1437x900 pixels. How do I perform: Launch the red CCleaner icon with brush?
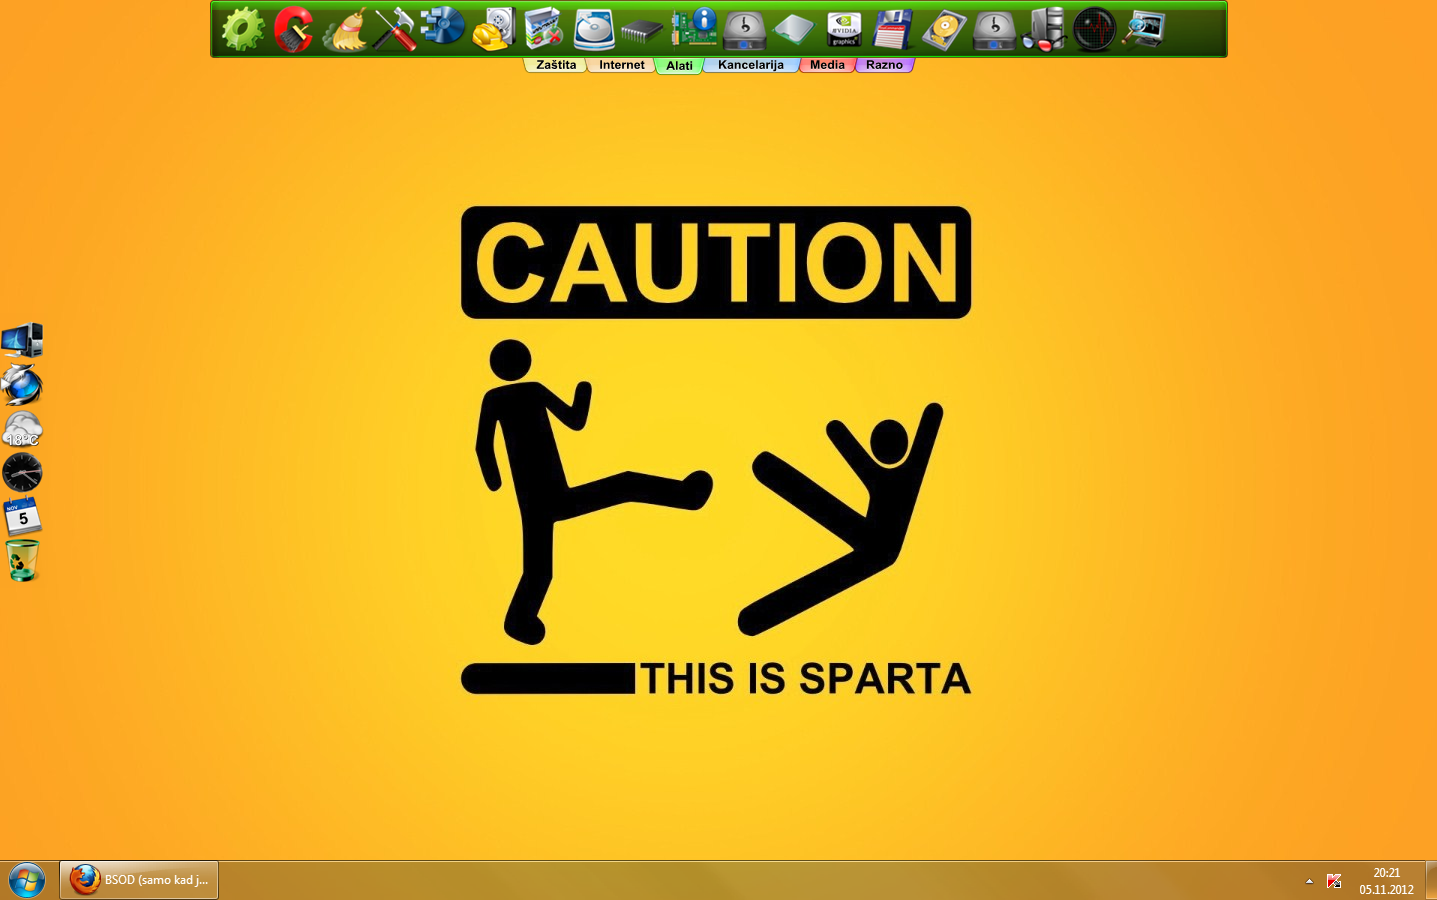(293, 29)
